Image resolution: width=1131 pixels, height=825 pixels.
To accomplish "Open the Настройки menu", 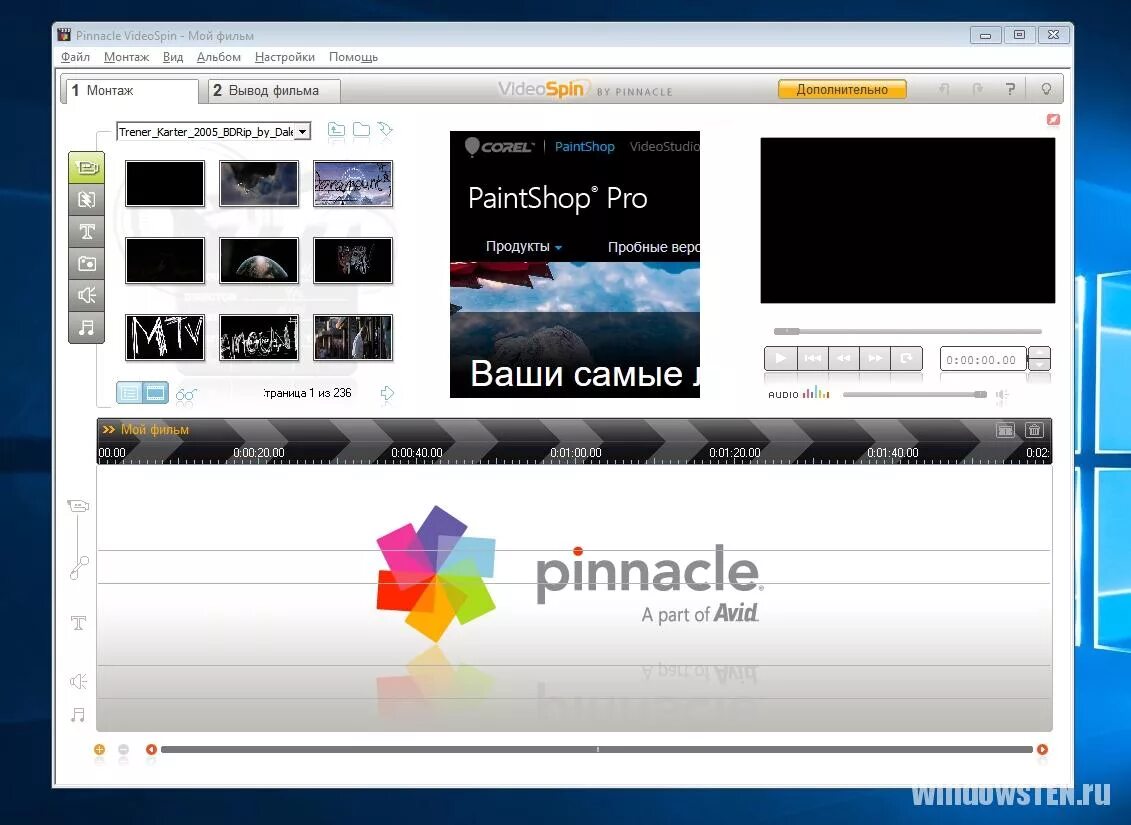I will coord(284,57).
